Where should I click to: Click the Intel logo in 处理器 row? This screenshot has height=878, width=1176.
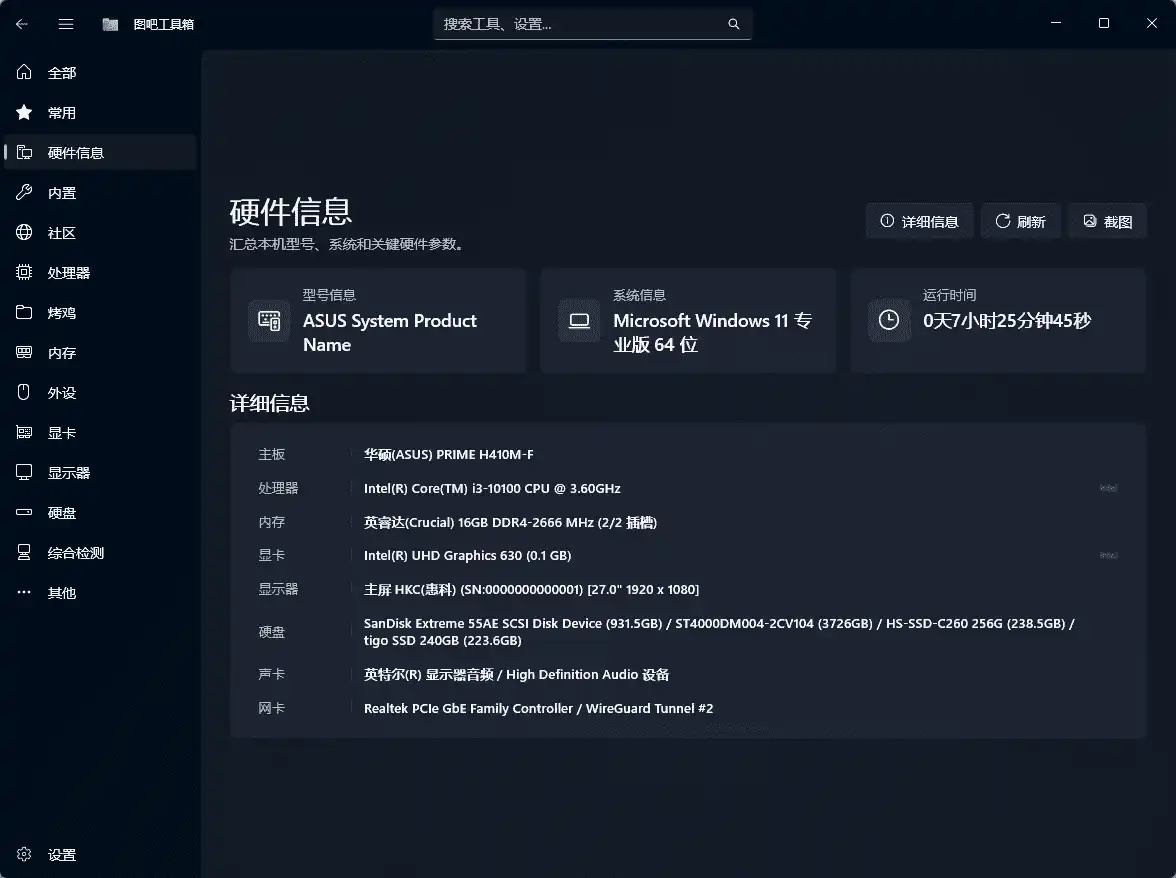point(1108,488)
